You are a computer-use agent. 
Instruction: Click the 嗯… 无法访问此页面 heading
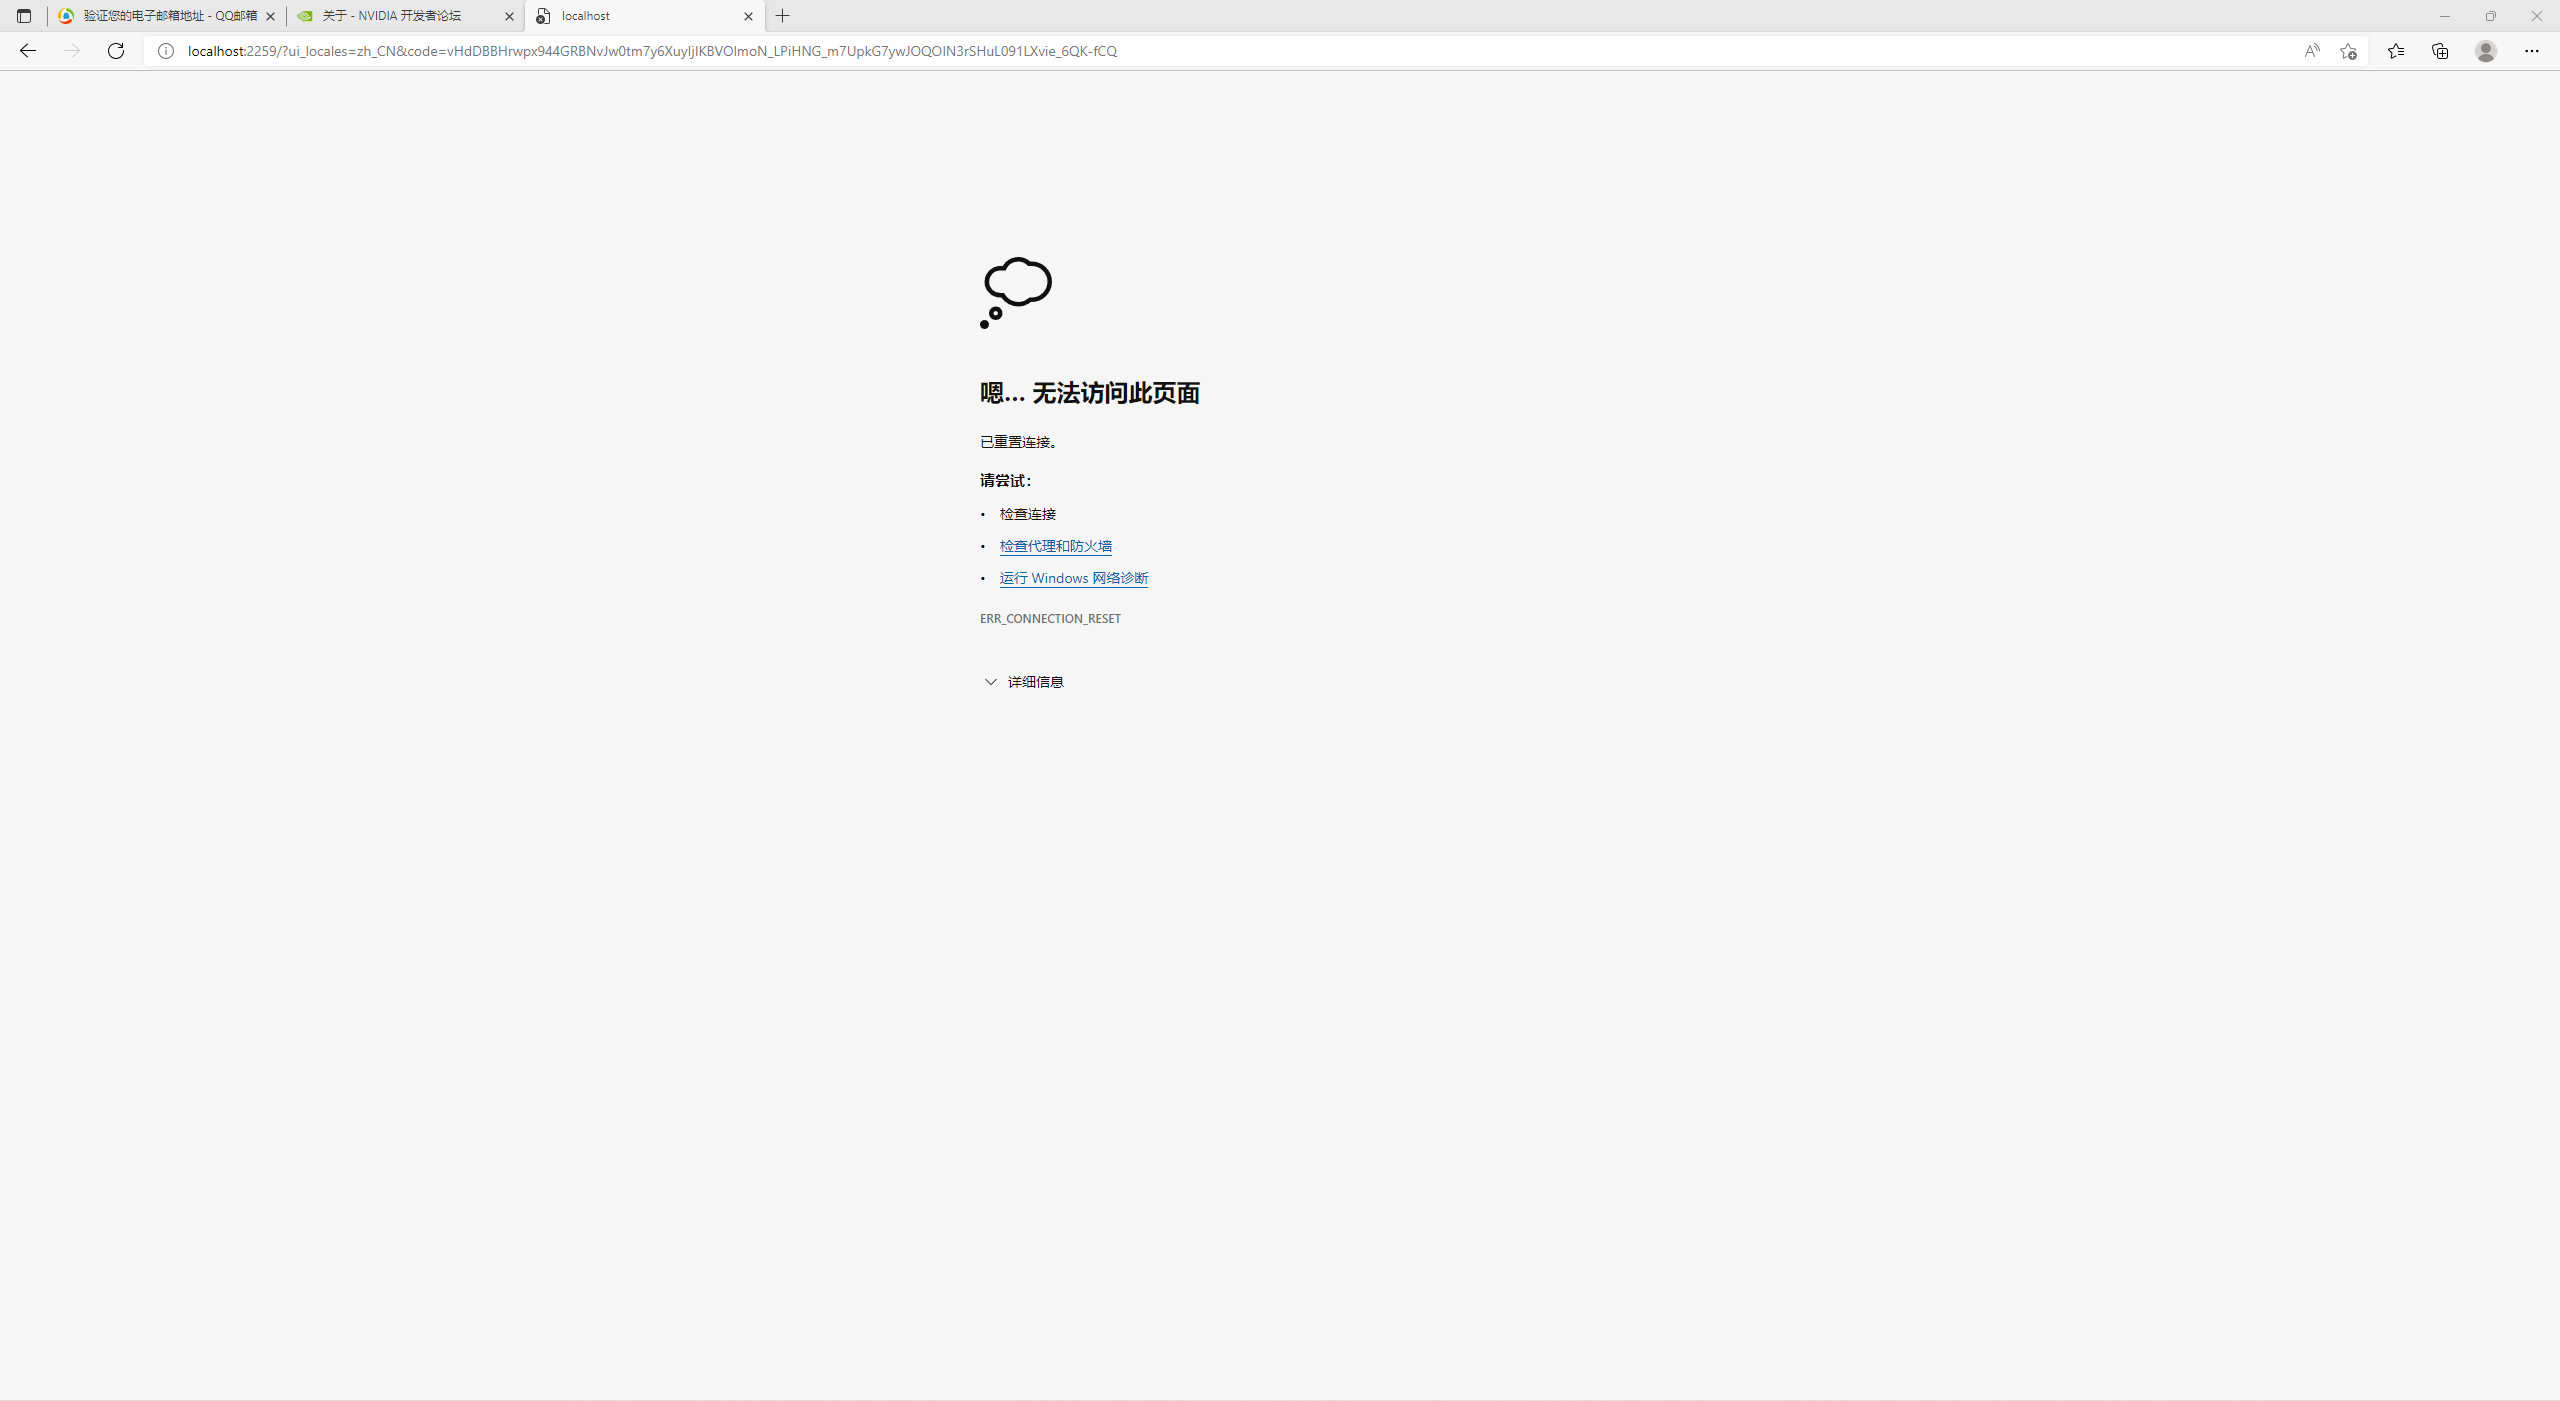click(1089, 393)
